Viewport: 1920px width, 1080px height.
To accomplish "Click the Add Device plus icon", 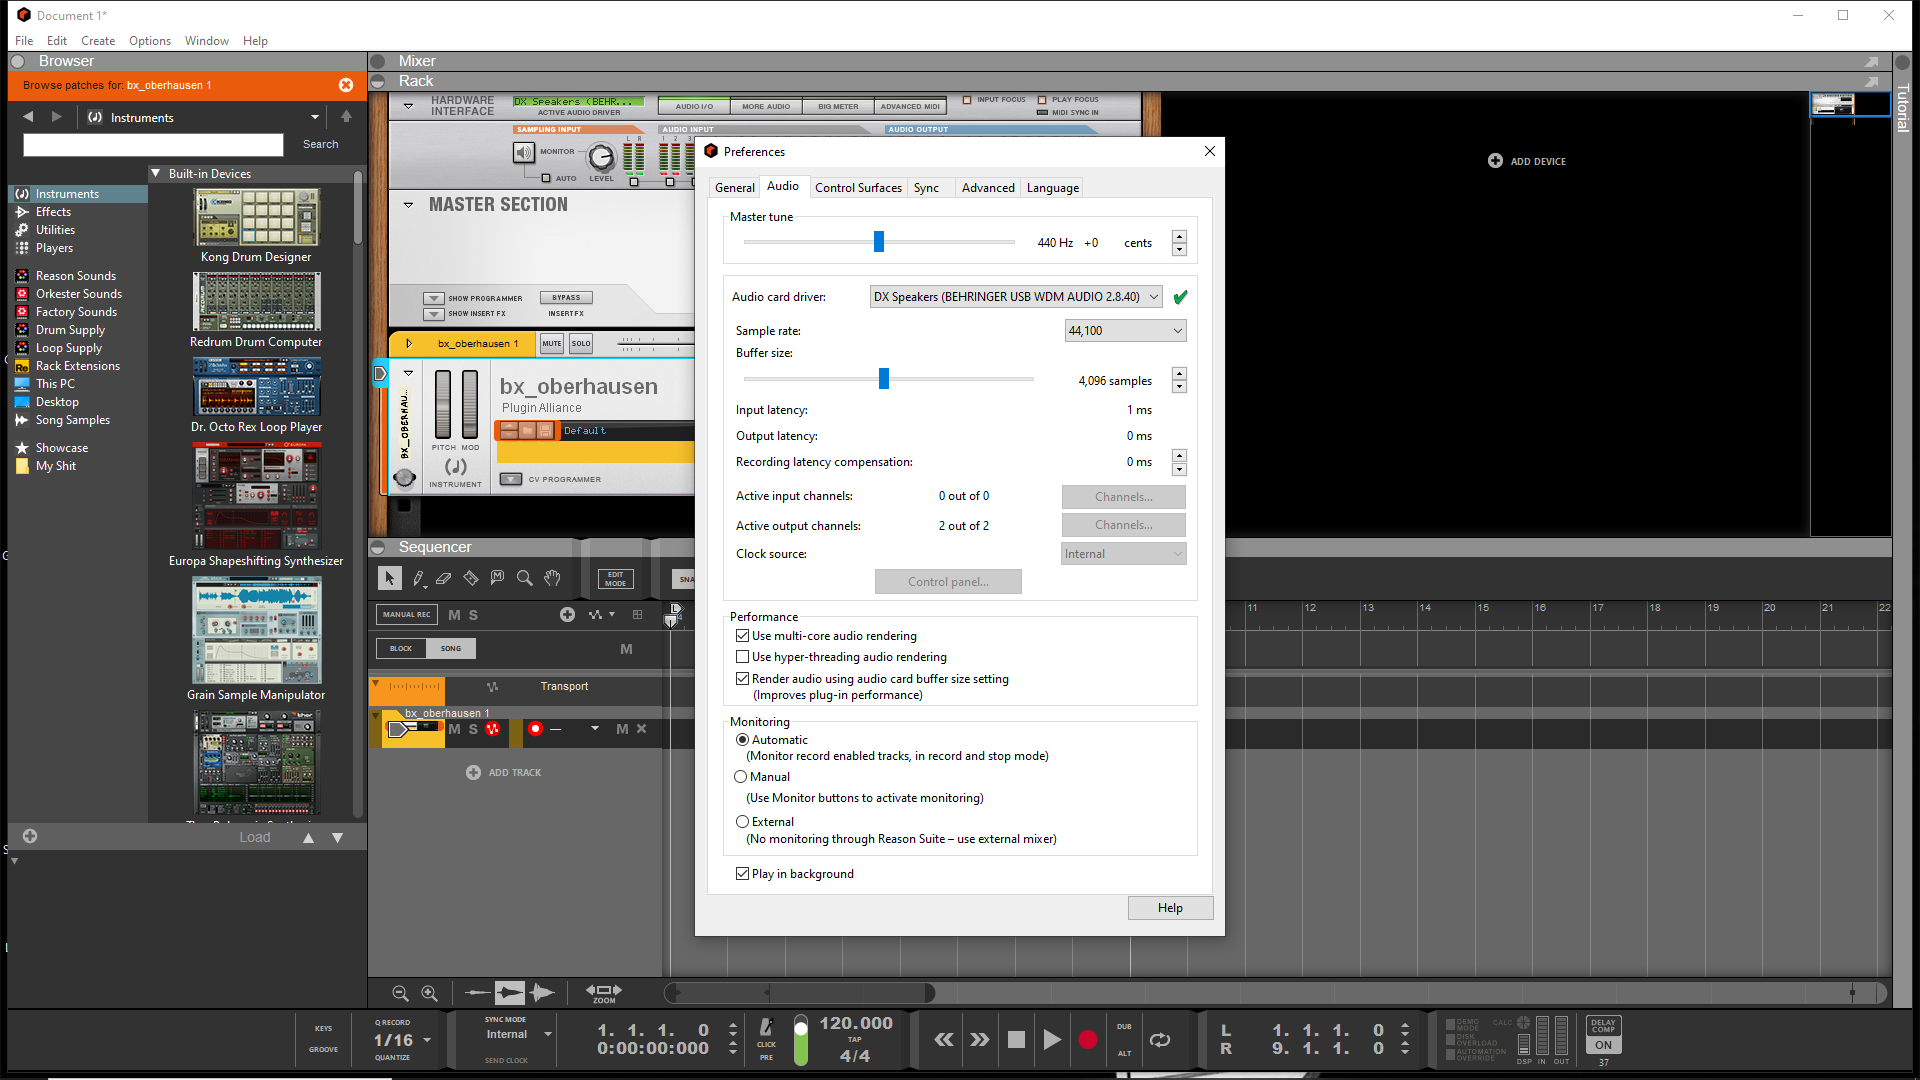I will tap(1495, 161).
